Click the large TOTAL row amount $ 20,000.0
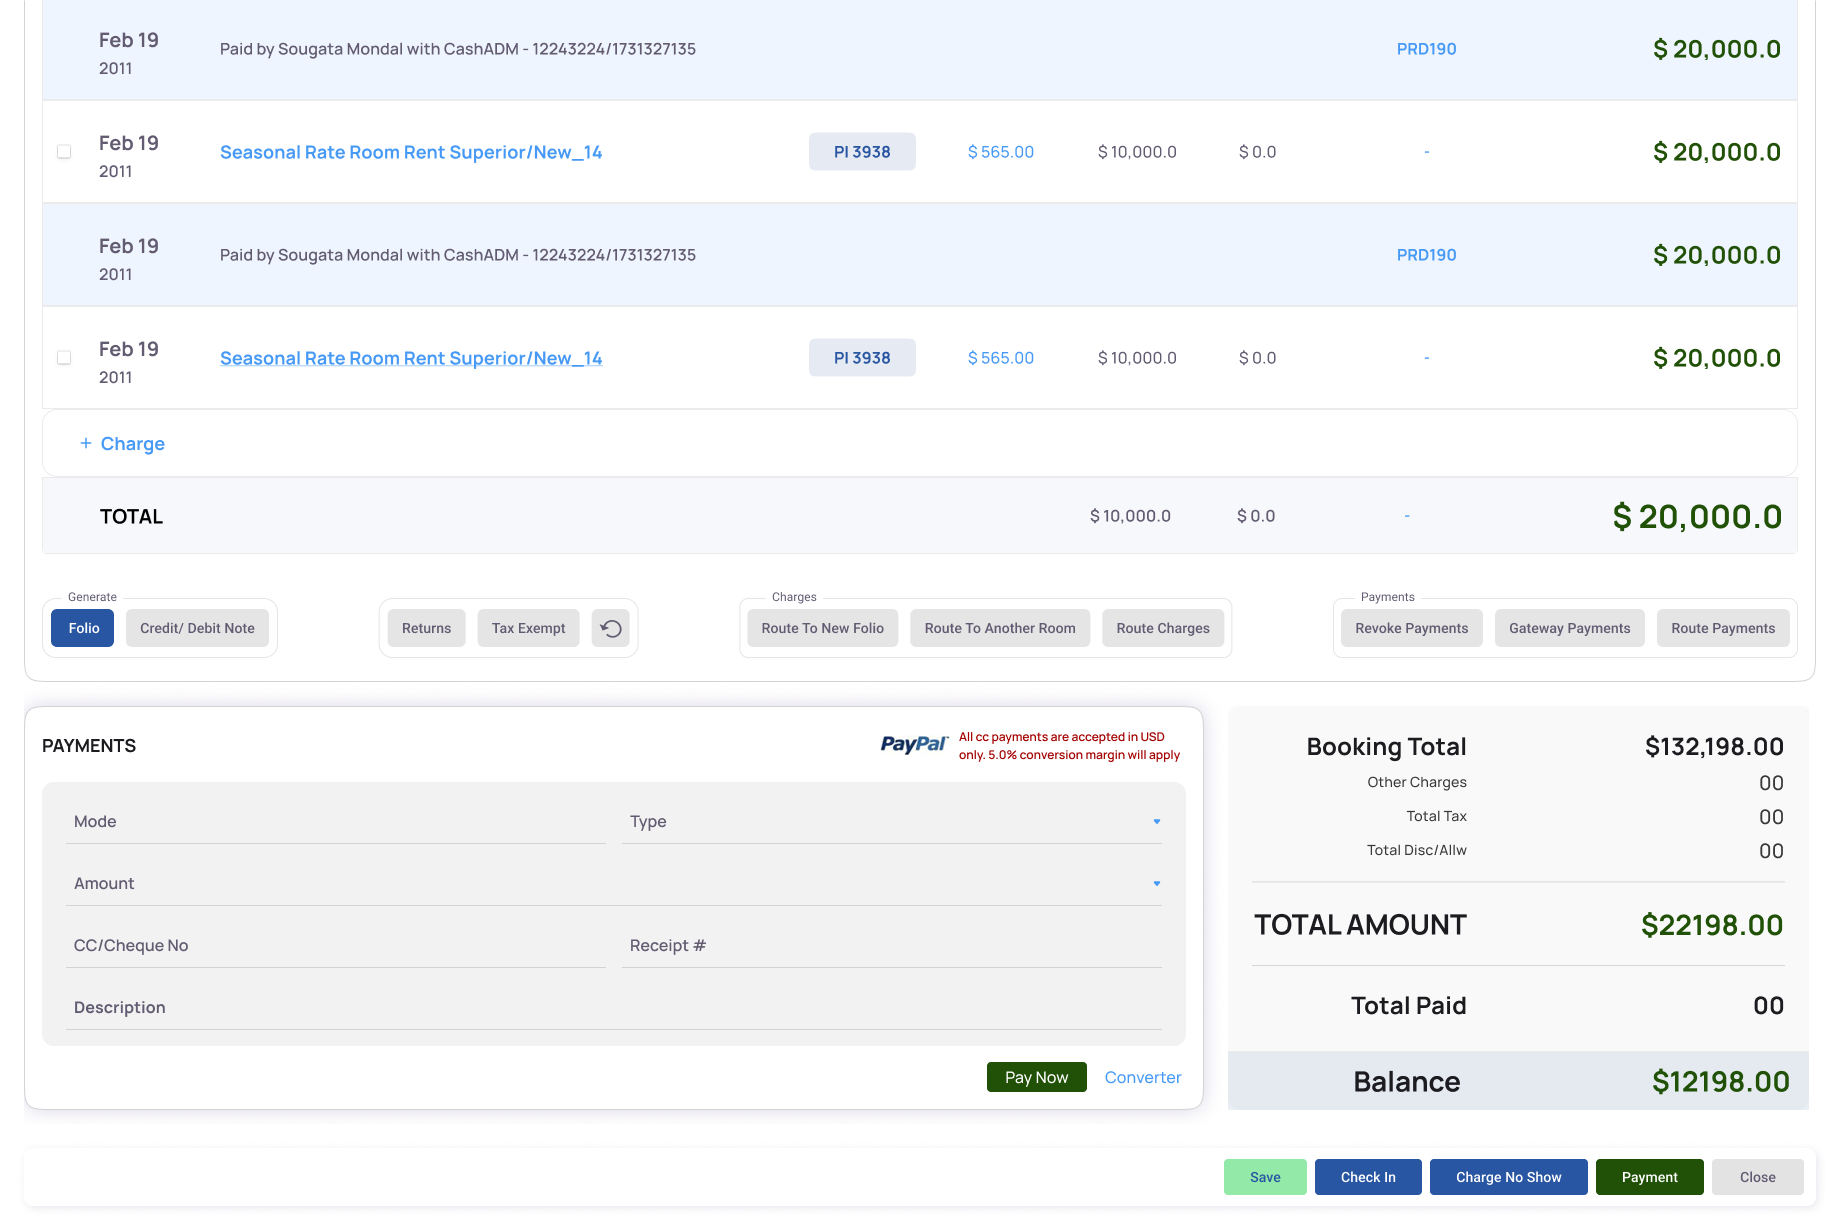Screen dimensions: 1840x1230 click(1697, 516)
